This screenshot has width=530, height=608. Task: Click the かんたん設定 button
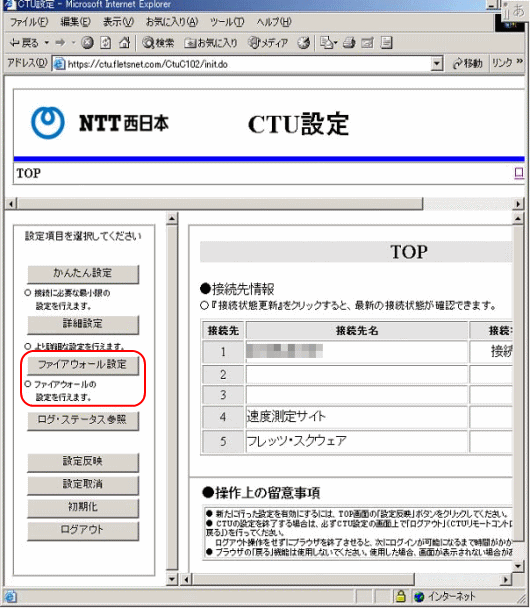tap(83, 274)
